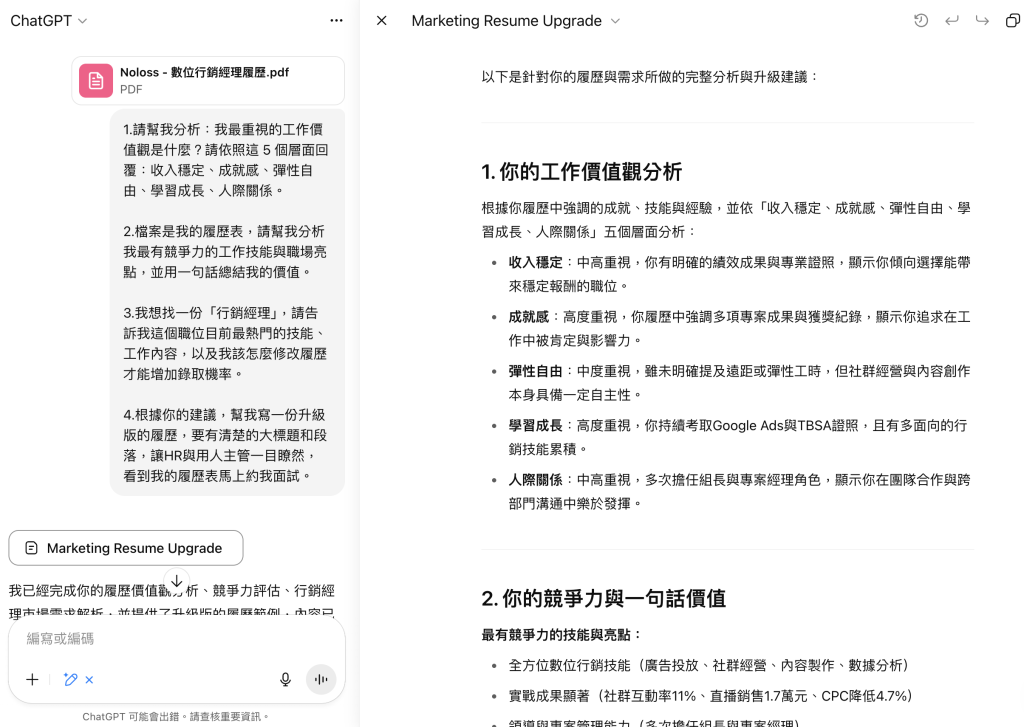Click the scroll-to-bottom arrow button

click(176, 579)
